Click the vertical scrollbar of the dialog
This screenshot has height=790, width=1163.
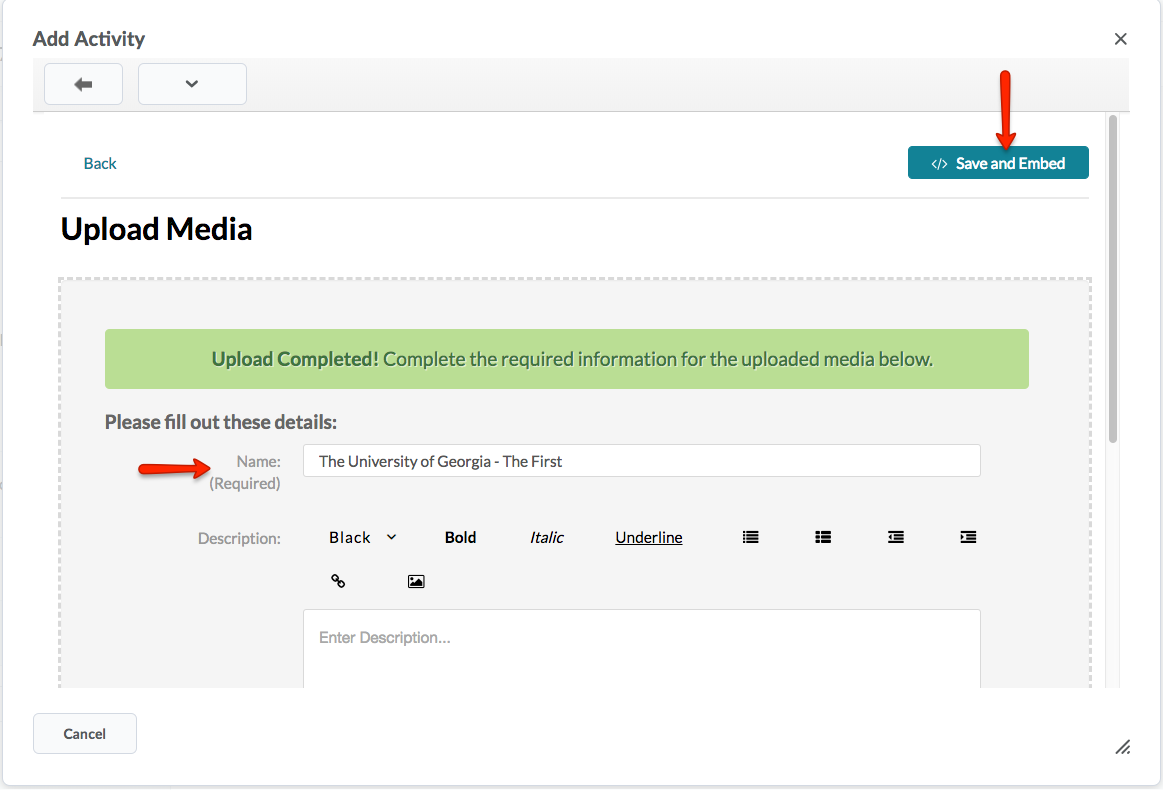(1112, 280)
